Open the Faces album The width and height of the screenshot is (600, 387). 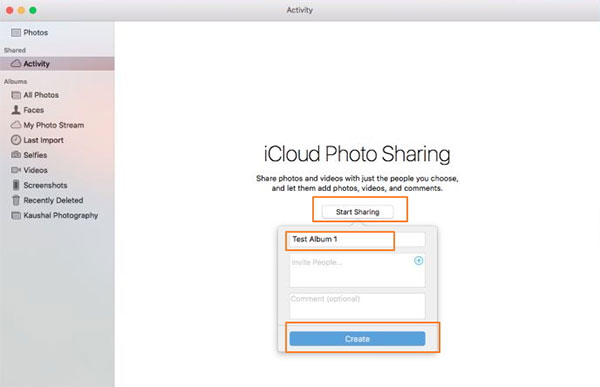click(57, 110)
